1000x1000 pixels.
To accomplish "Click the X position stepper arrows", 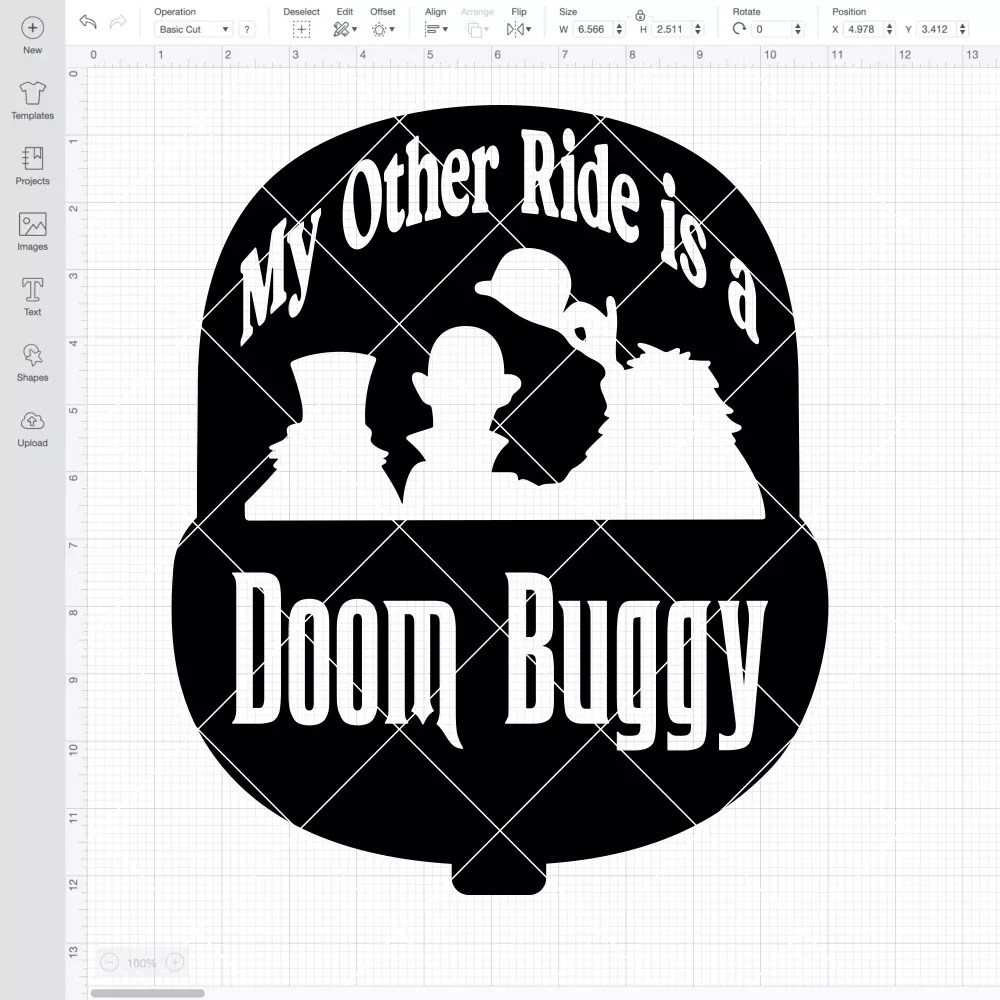I will 889,29.
